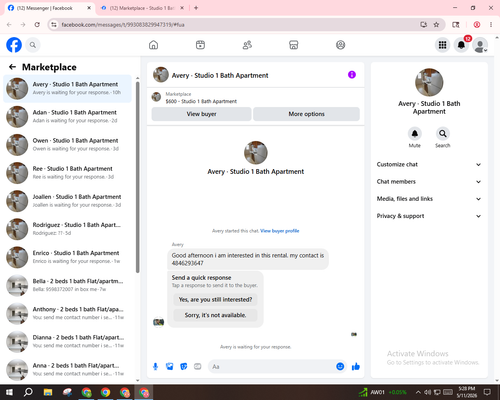This screenshot has width=500, height=400.
Task: Open Dianna - 2 beds 1 bath chat
Action: click(67, 341)
